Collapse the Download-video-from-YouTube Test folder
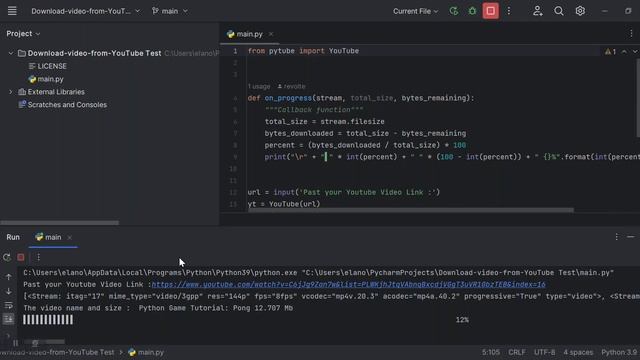The image size is (640, 360). (x=11, y=53)
